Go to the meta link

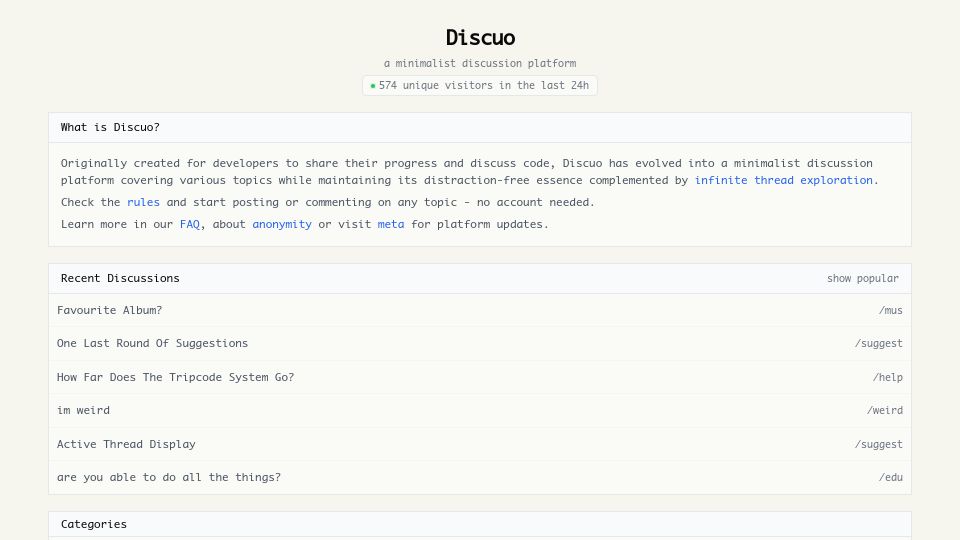coord(391,224)
